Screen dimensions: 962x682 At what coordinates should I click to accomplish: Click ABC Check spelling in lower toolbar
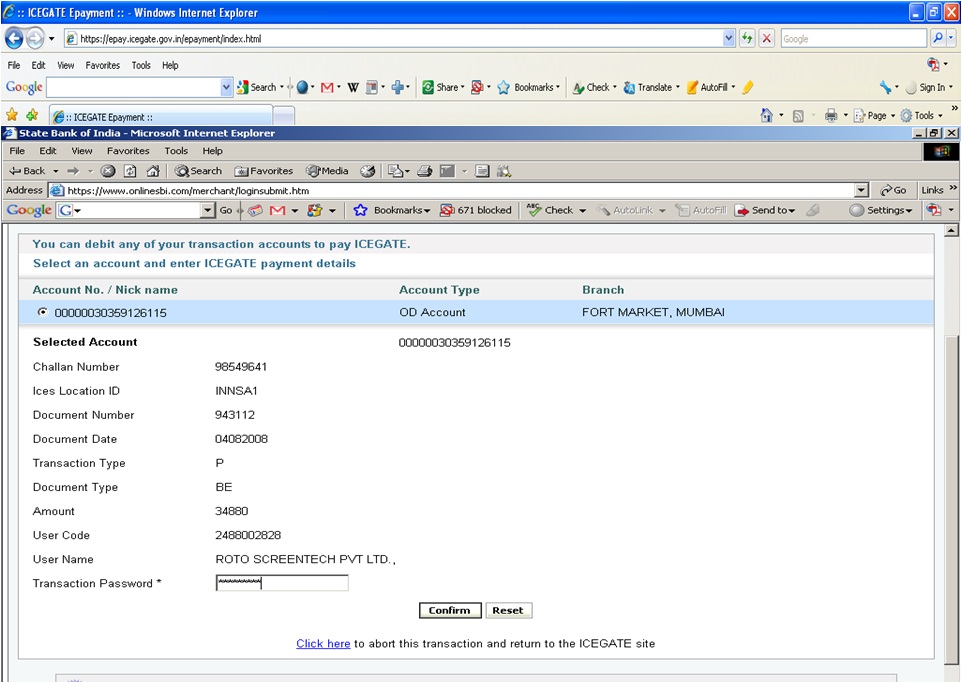[x=550, y=210]
